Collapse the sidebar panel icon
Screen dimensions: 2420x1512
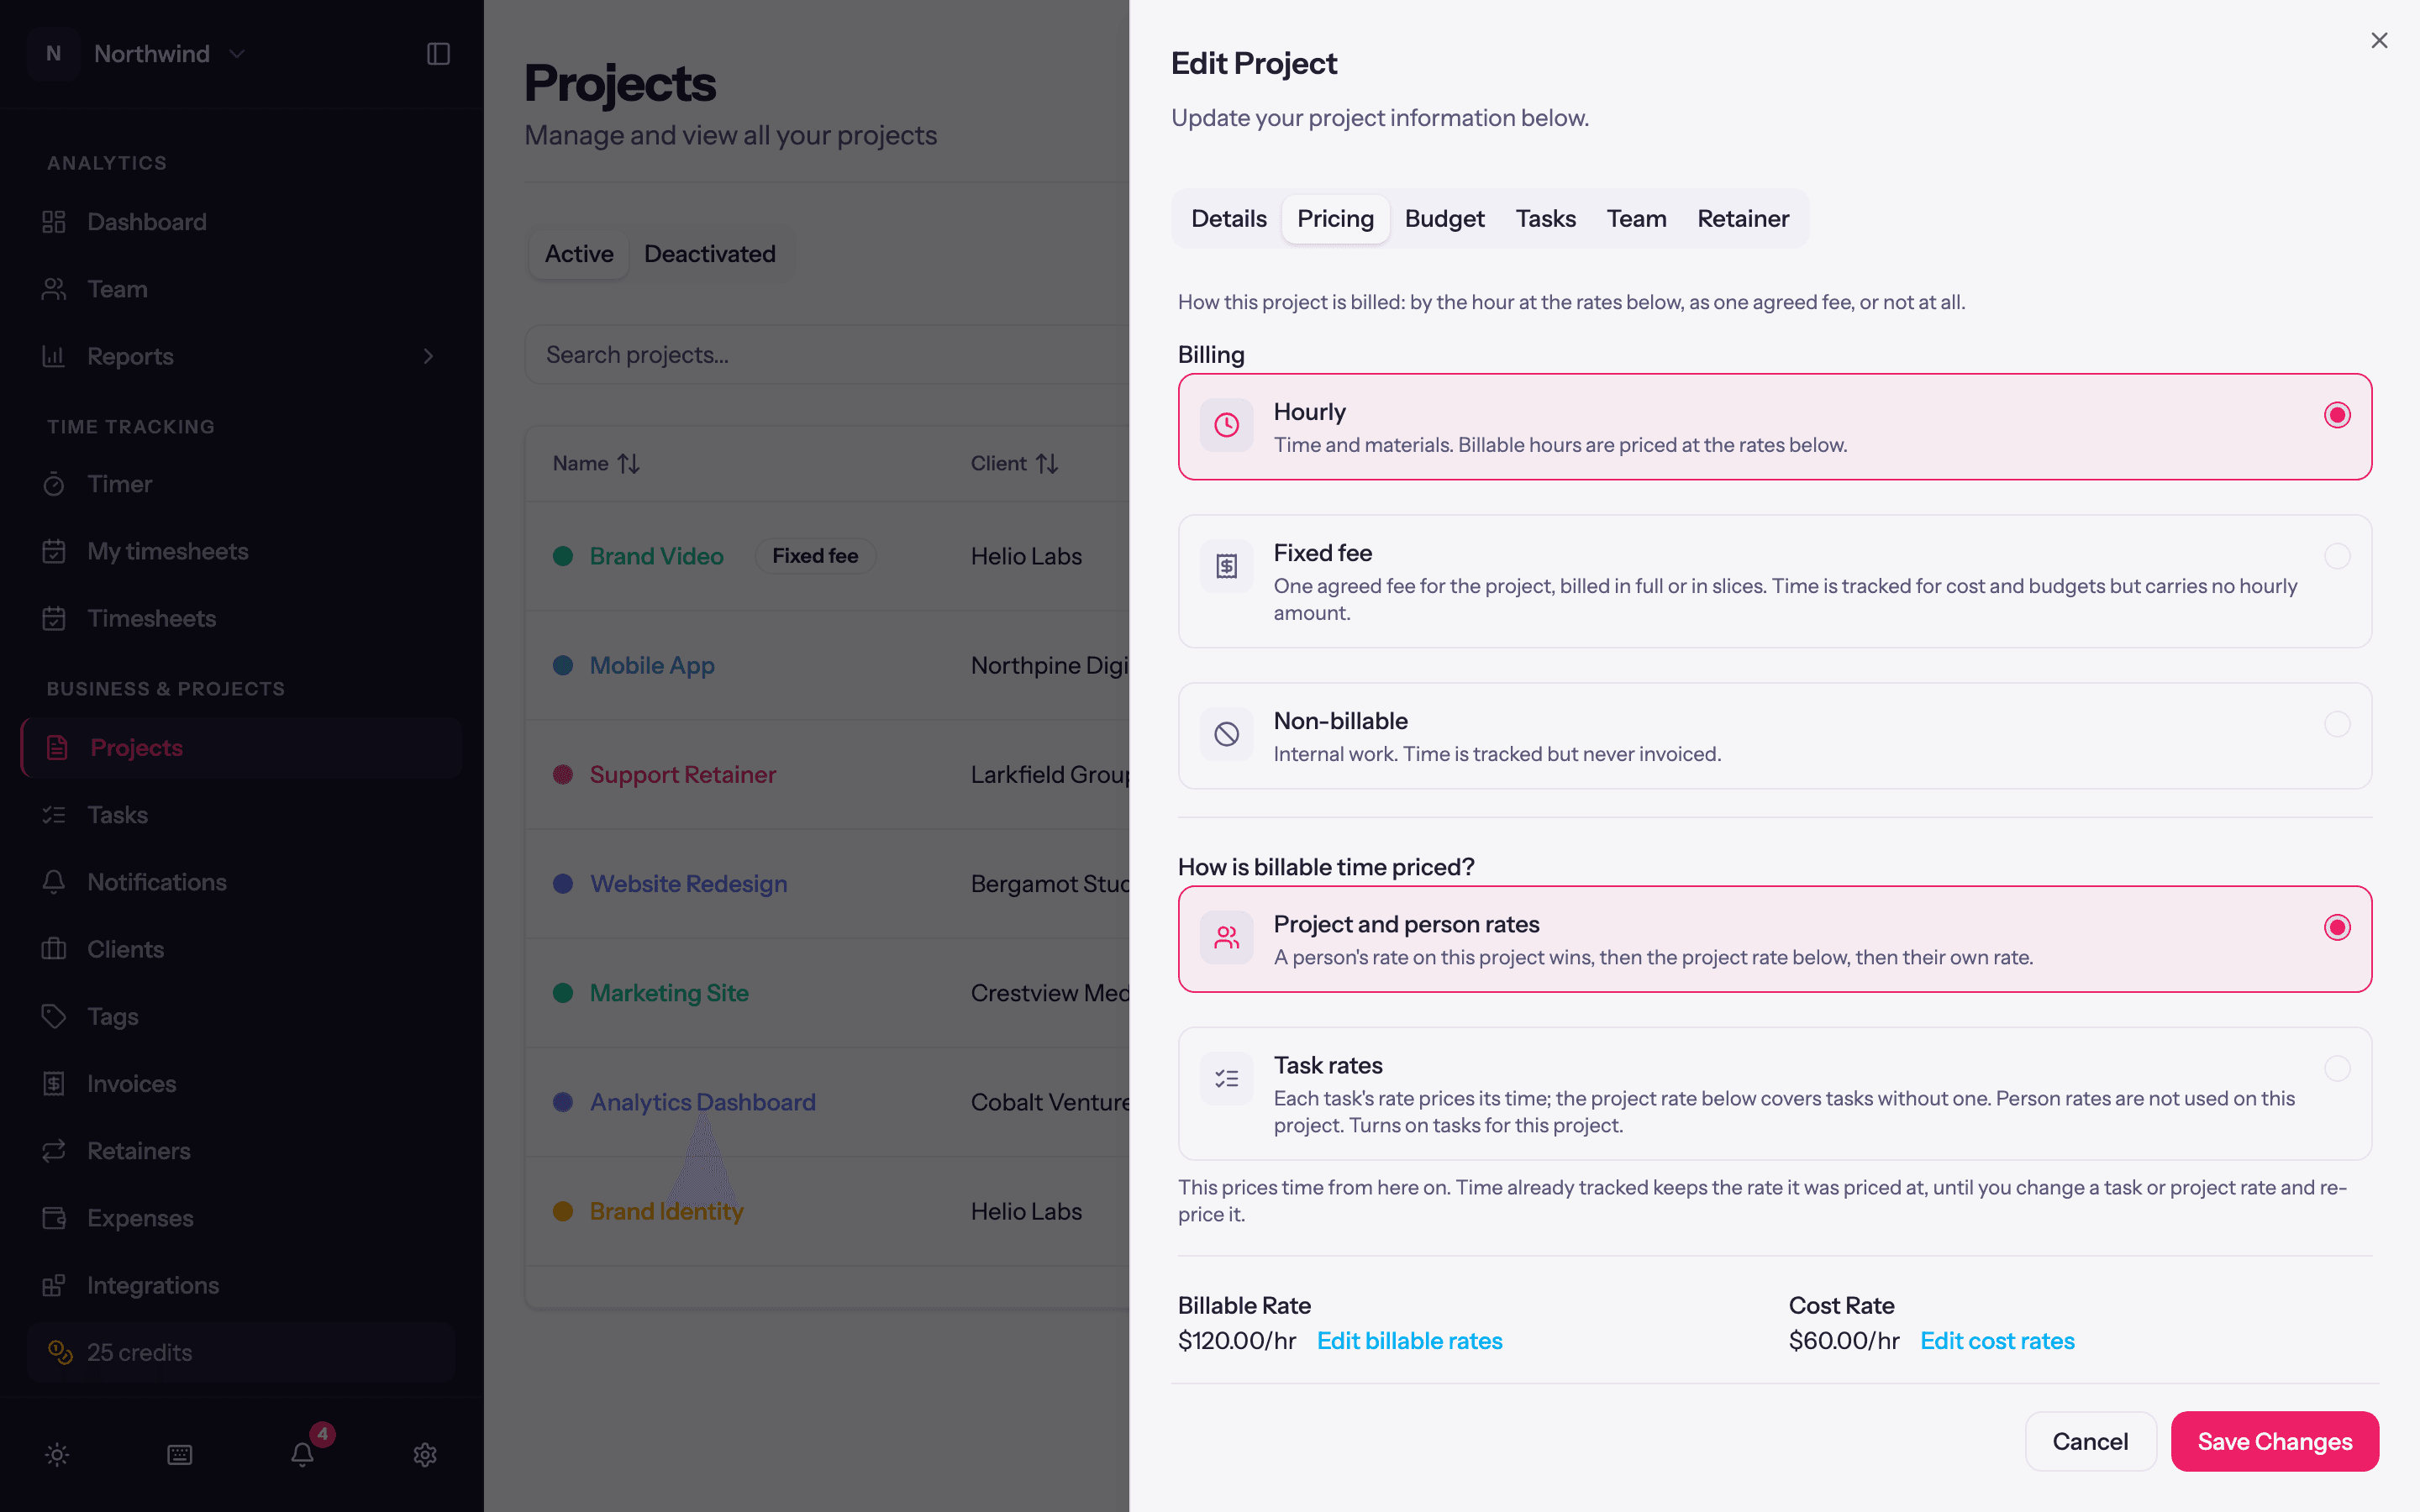point(438,54)
